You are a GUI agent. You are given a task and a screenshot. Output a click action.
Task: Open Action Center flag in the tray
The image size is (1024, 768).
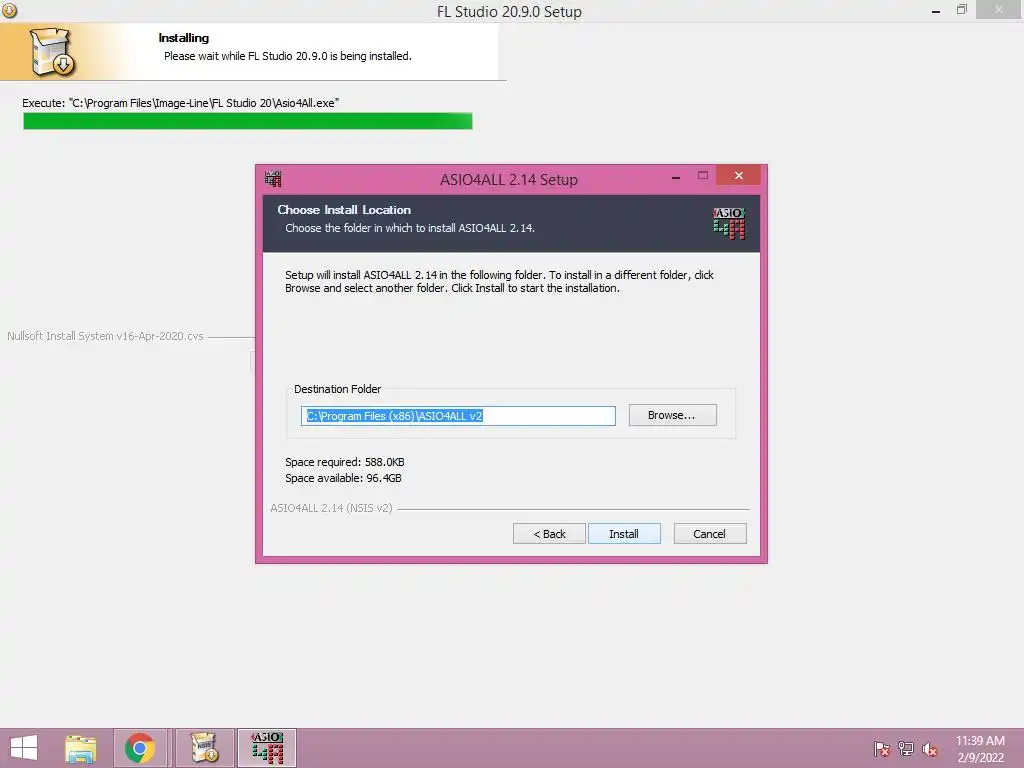(881, 749)
